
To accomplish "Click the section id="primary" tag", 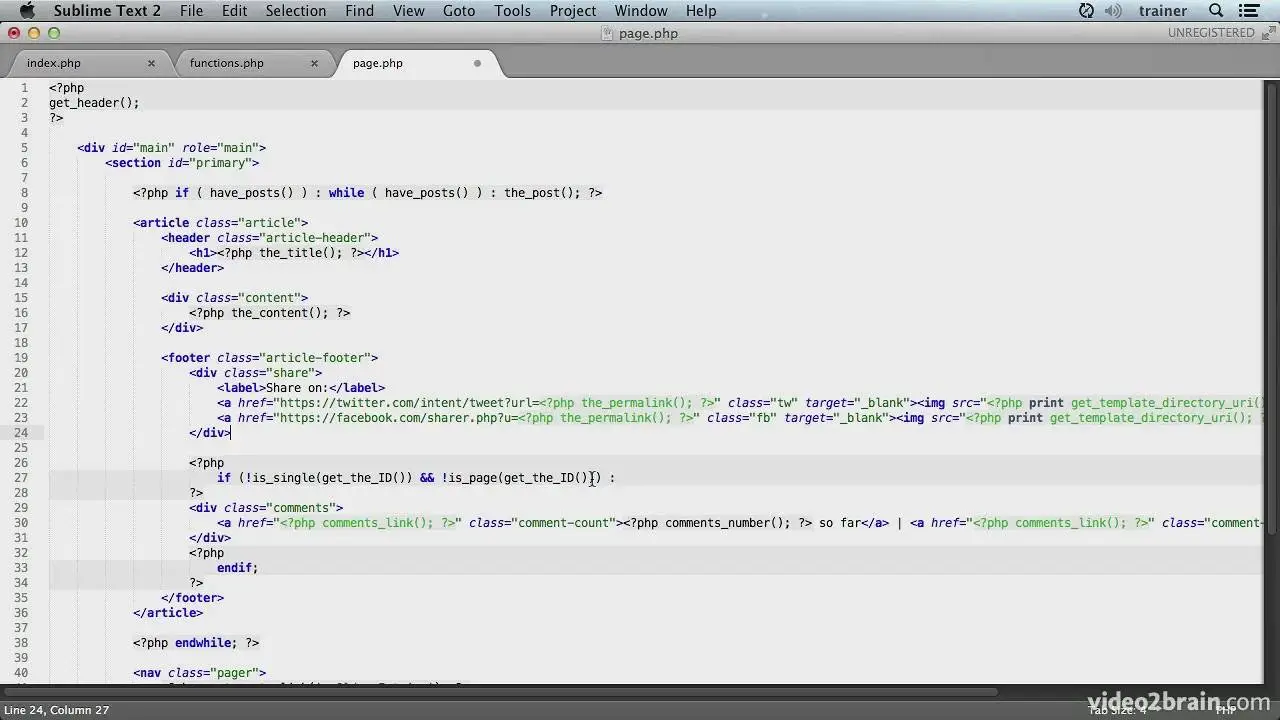I will [x=182, y=163].
